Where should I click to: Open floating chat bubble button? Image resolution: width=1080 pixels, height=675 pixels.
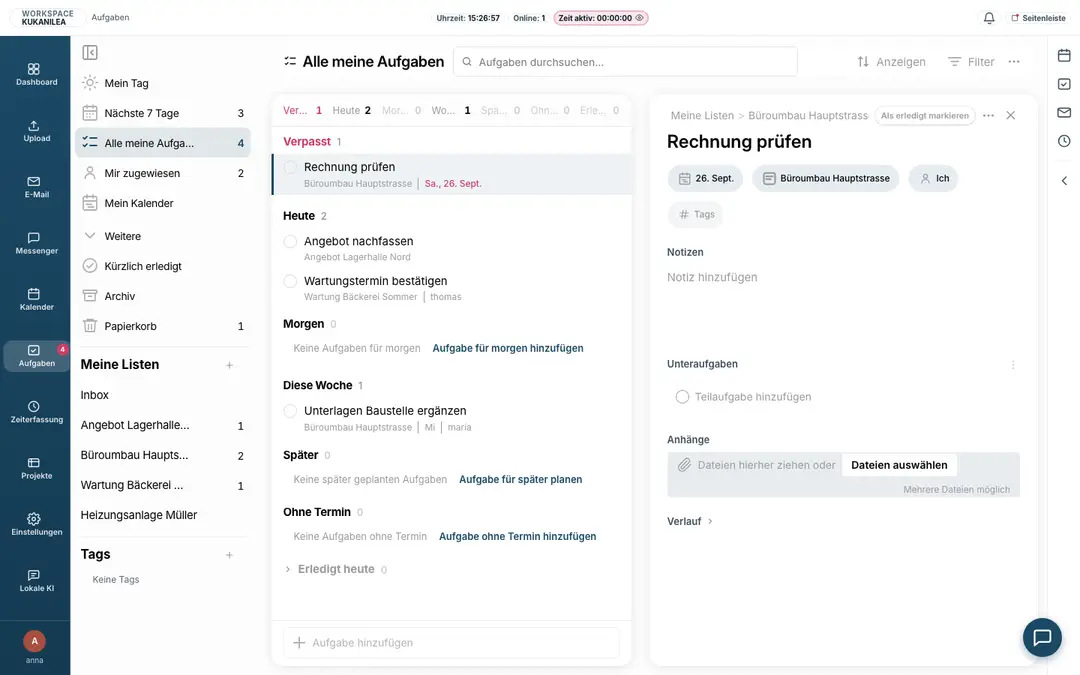pyautogui.click(x=1042, y=637)
